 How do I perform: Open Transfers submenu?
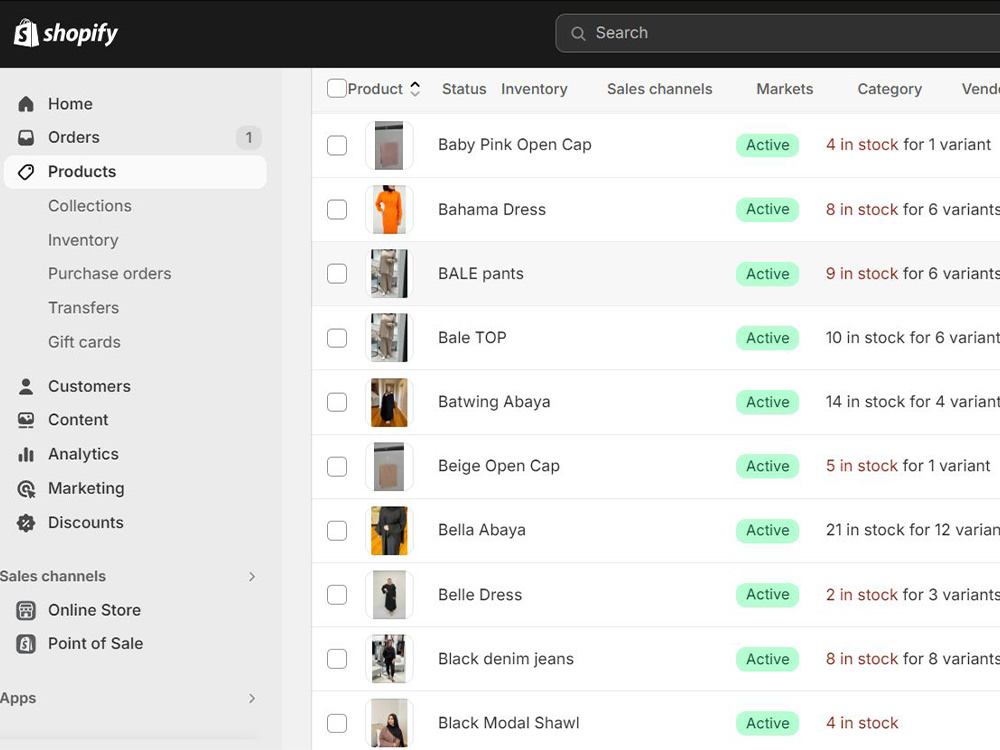[84, 308]
